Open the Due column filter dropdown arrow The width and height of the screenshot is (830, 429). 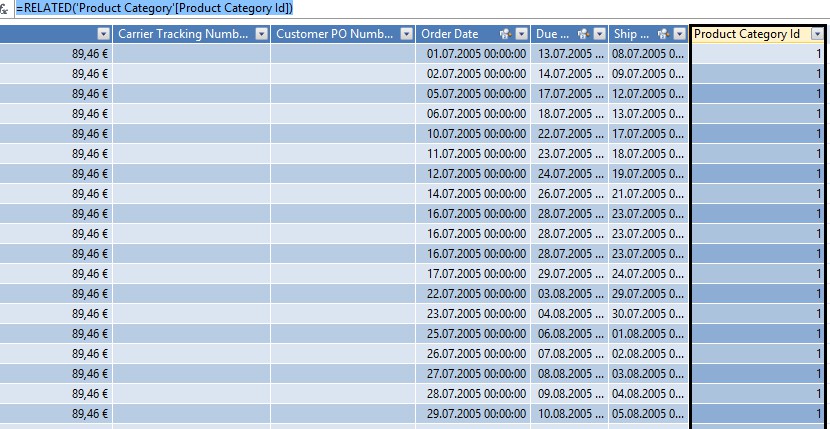(x=599, y=34)
